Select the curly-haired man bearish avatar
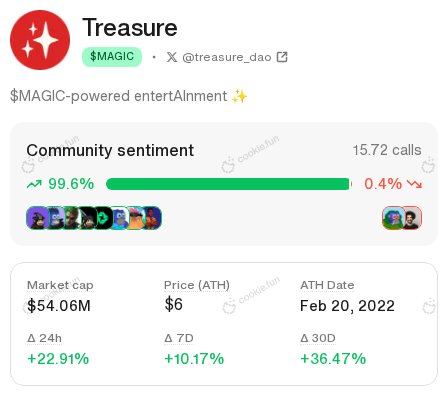The height and width of the screenshot is (396, 448). [413, 218]
